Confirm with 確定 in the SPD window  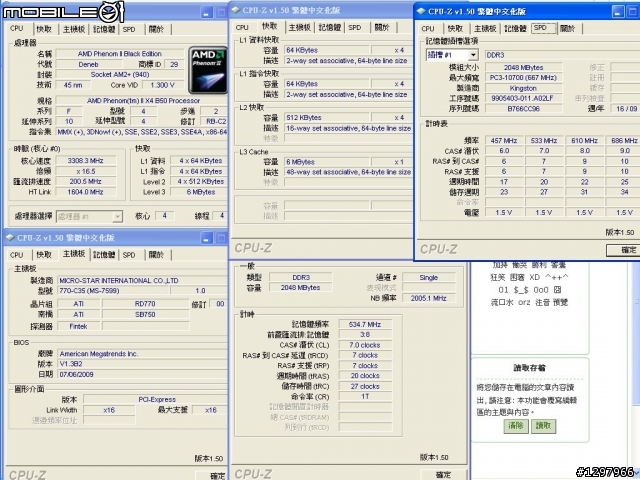click(x=624, y=250)
